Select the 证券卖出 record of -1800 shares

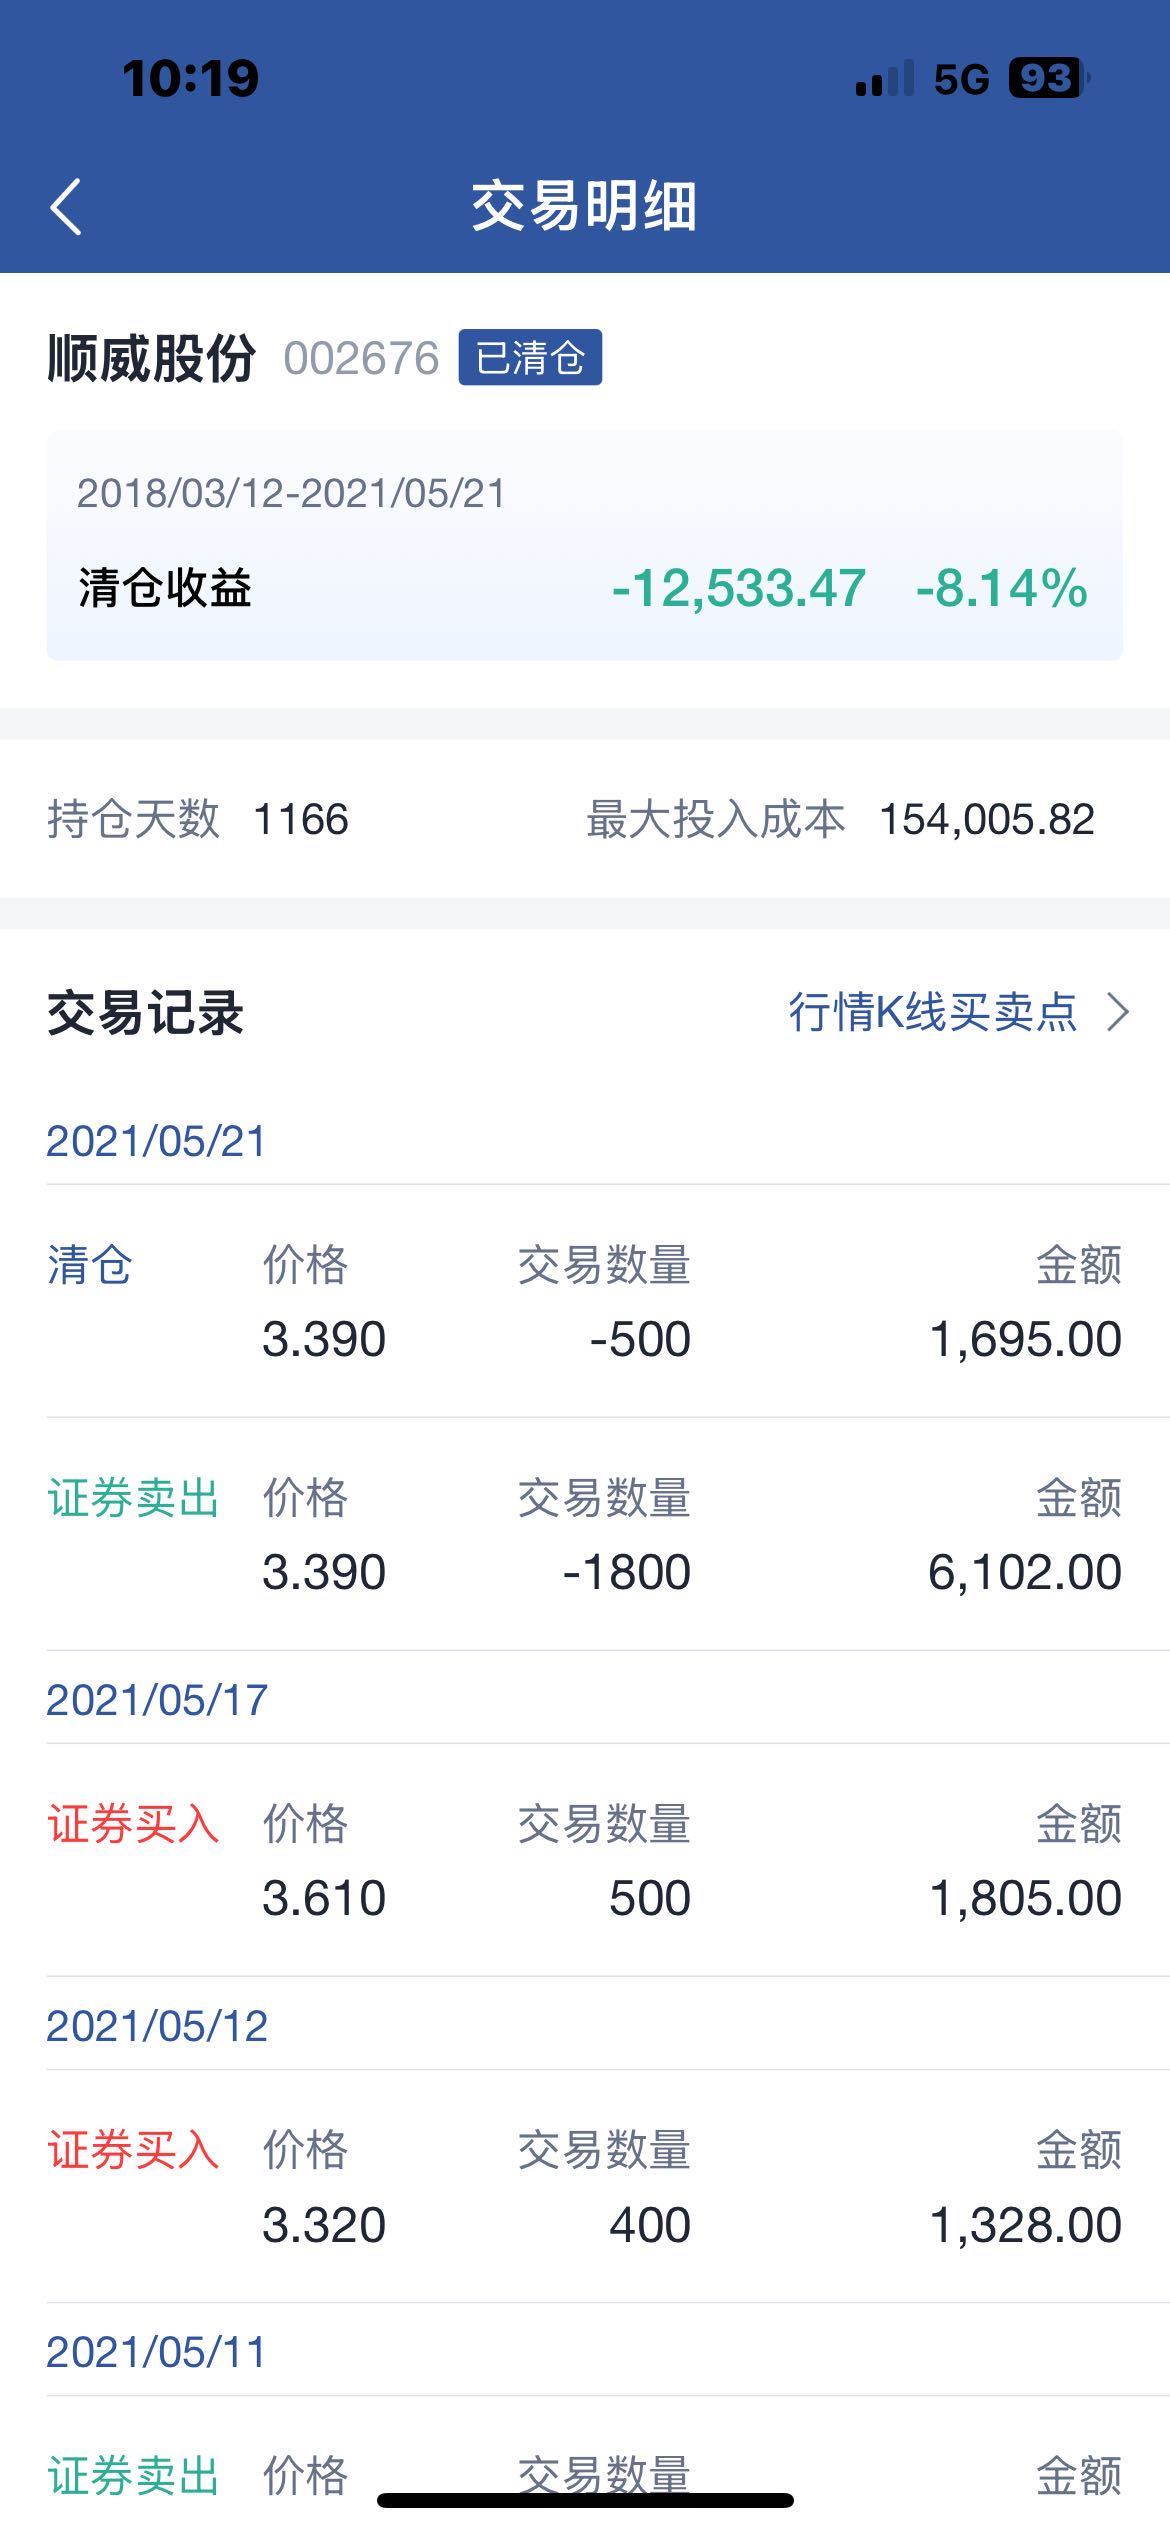click(x=584, y=1534)
